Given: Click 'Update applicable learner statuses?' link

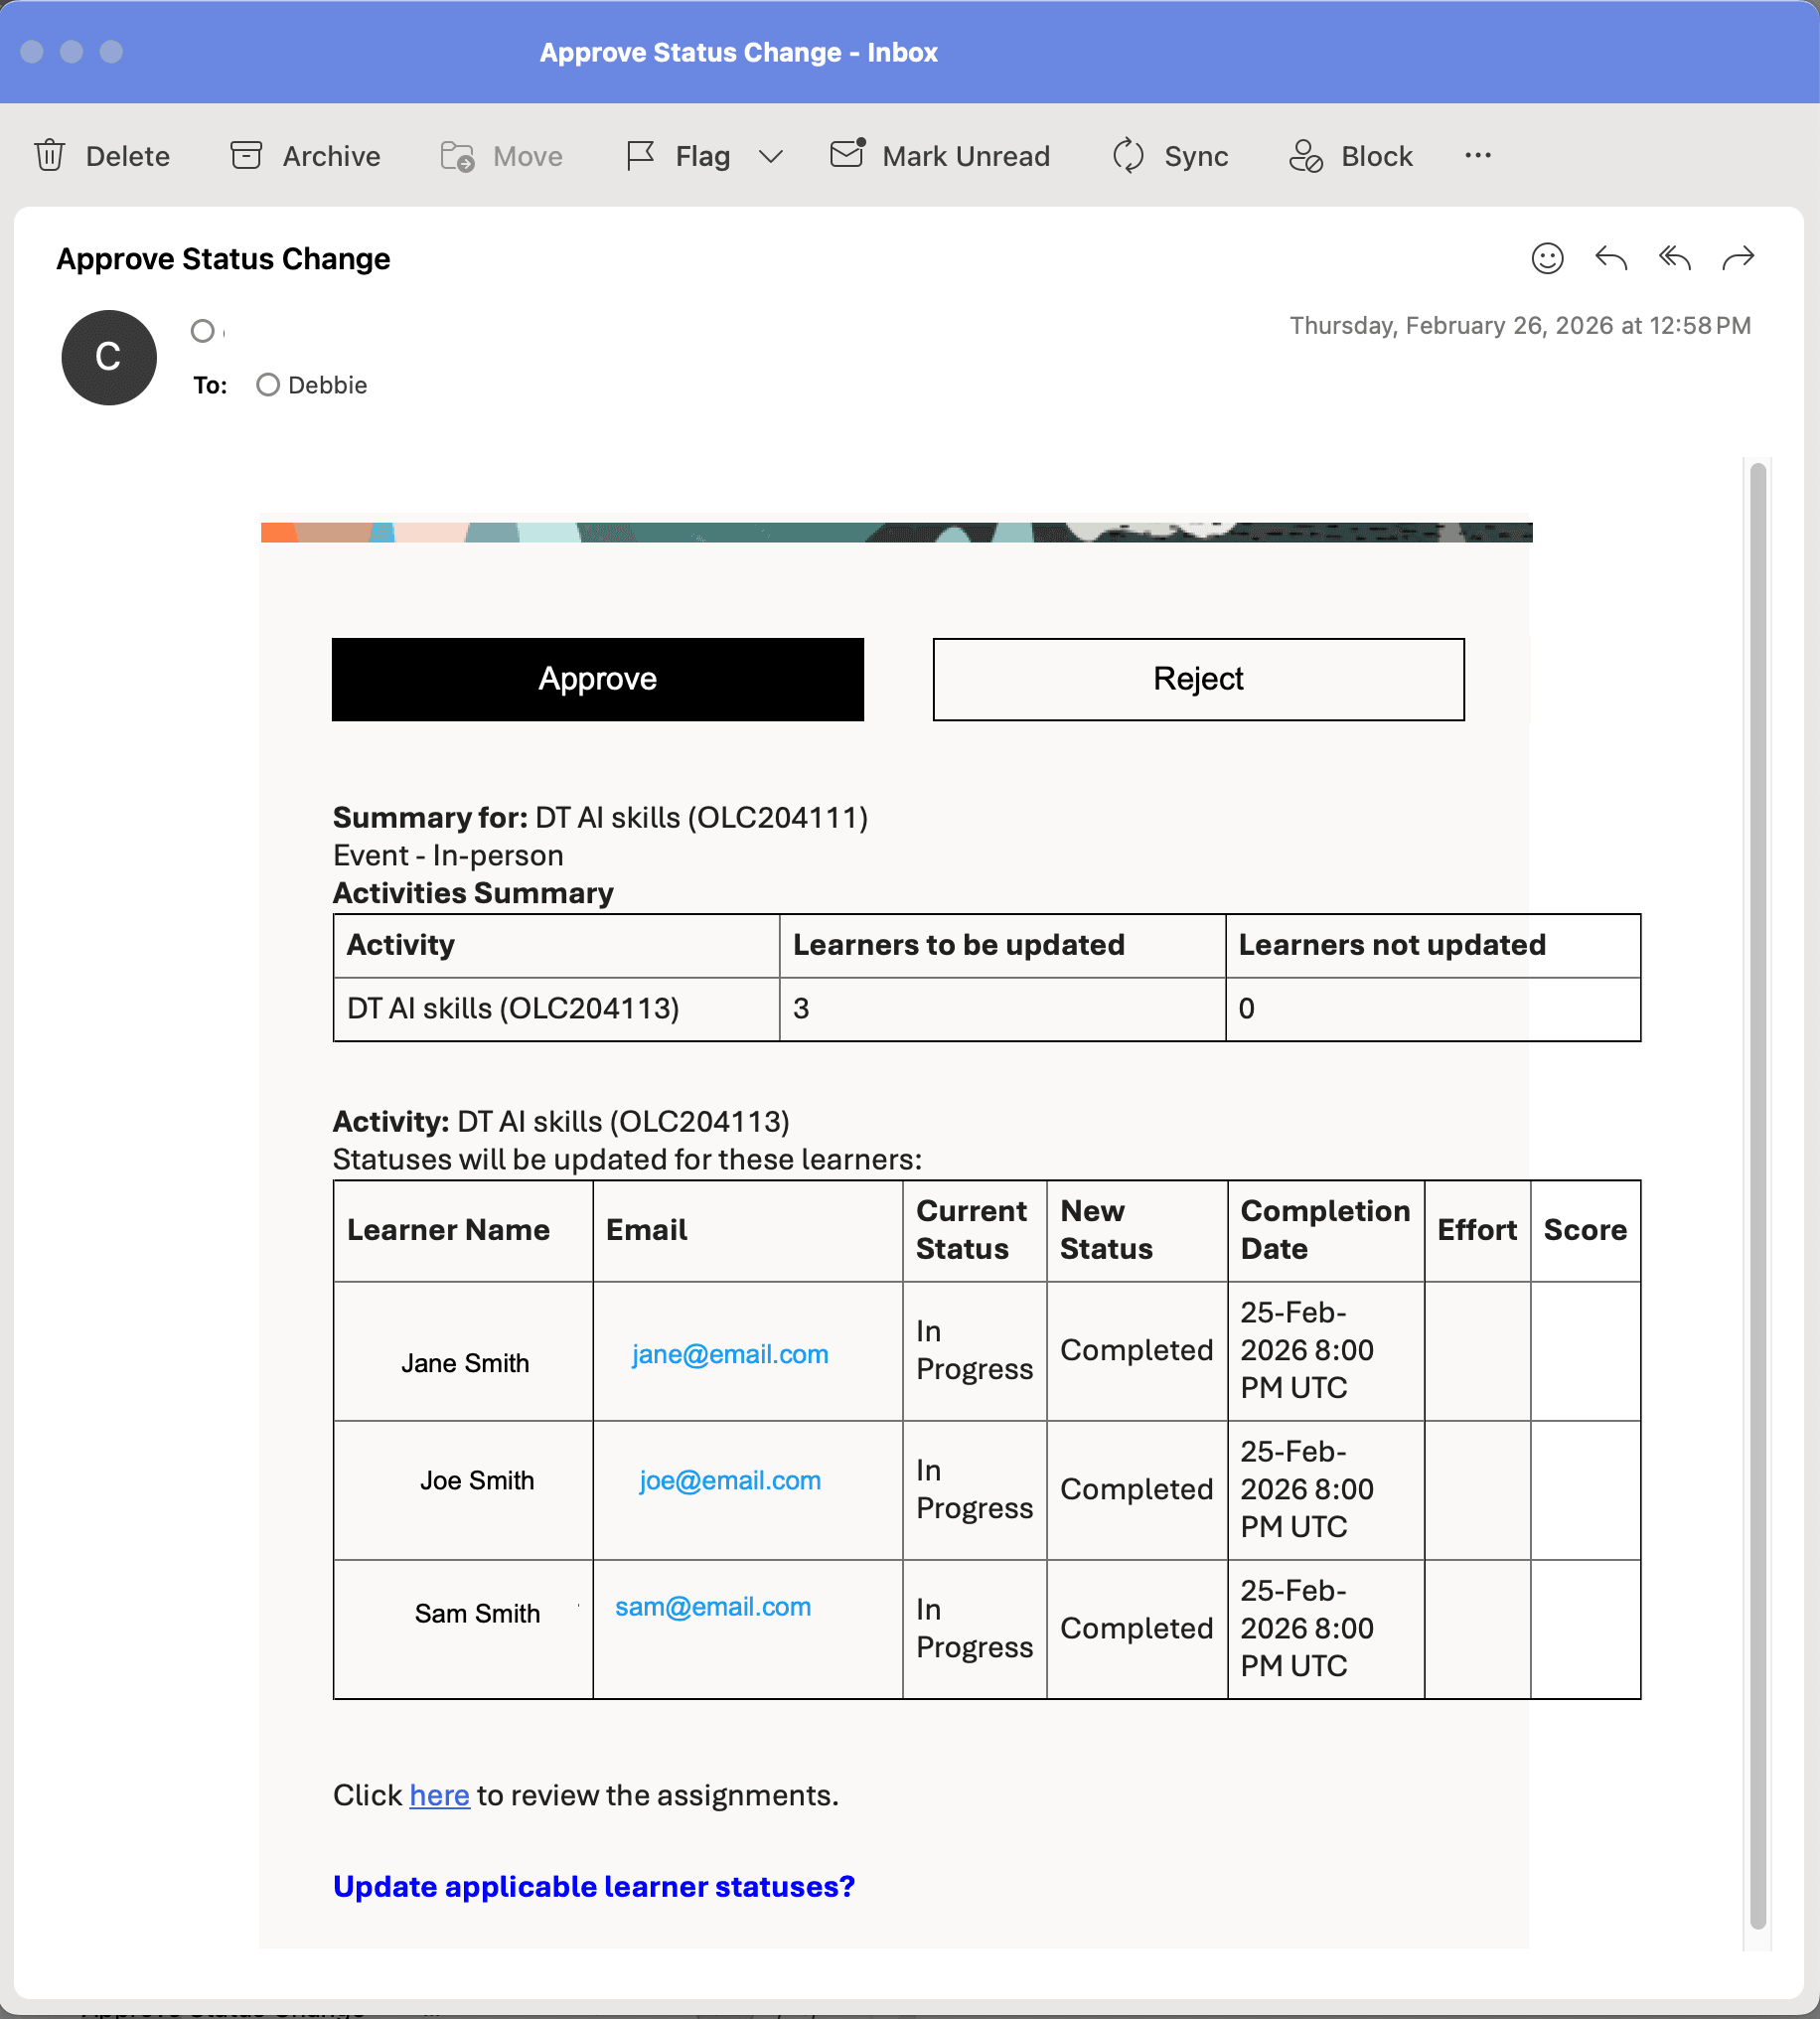Looking at the screenshot, I should pyautogui.click(x=592, y=1886).
